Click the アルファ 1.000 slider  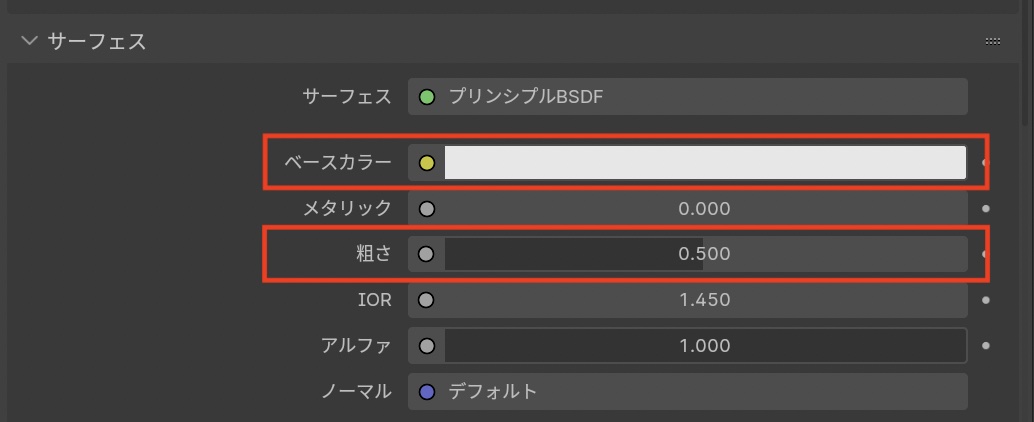(x=705, y=346)
